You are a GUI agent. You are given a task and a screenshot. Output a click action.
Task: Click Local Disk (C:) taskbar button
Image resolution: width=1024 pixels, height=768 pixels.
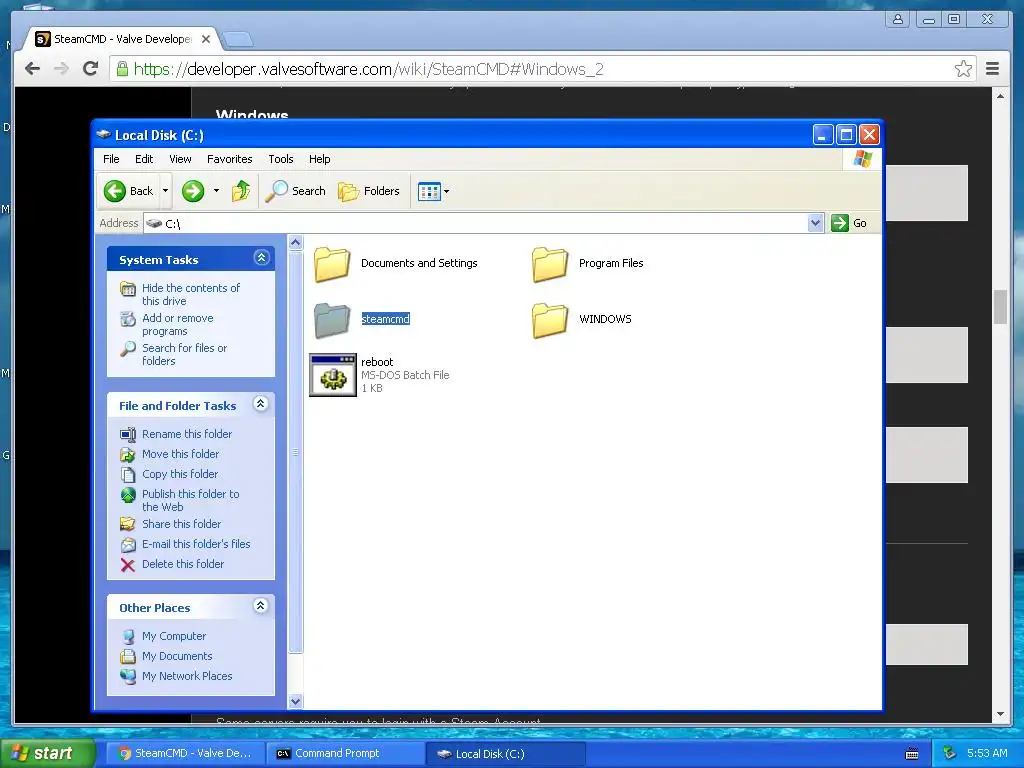[x=505, y=754]
